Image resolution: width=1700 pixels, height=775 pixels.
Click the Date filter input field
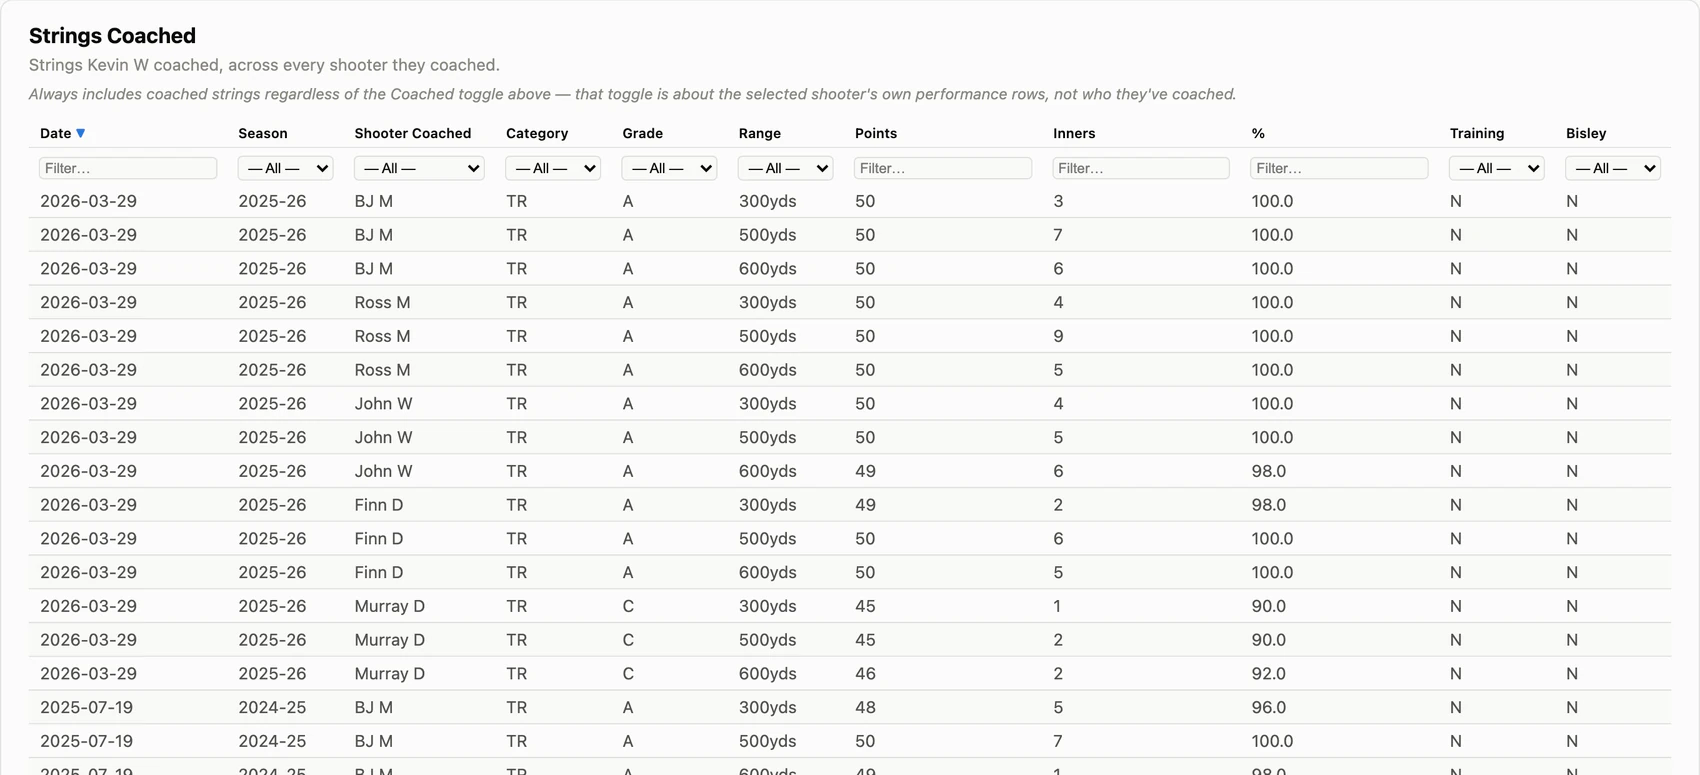pos(128,168)
